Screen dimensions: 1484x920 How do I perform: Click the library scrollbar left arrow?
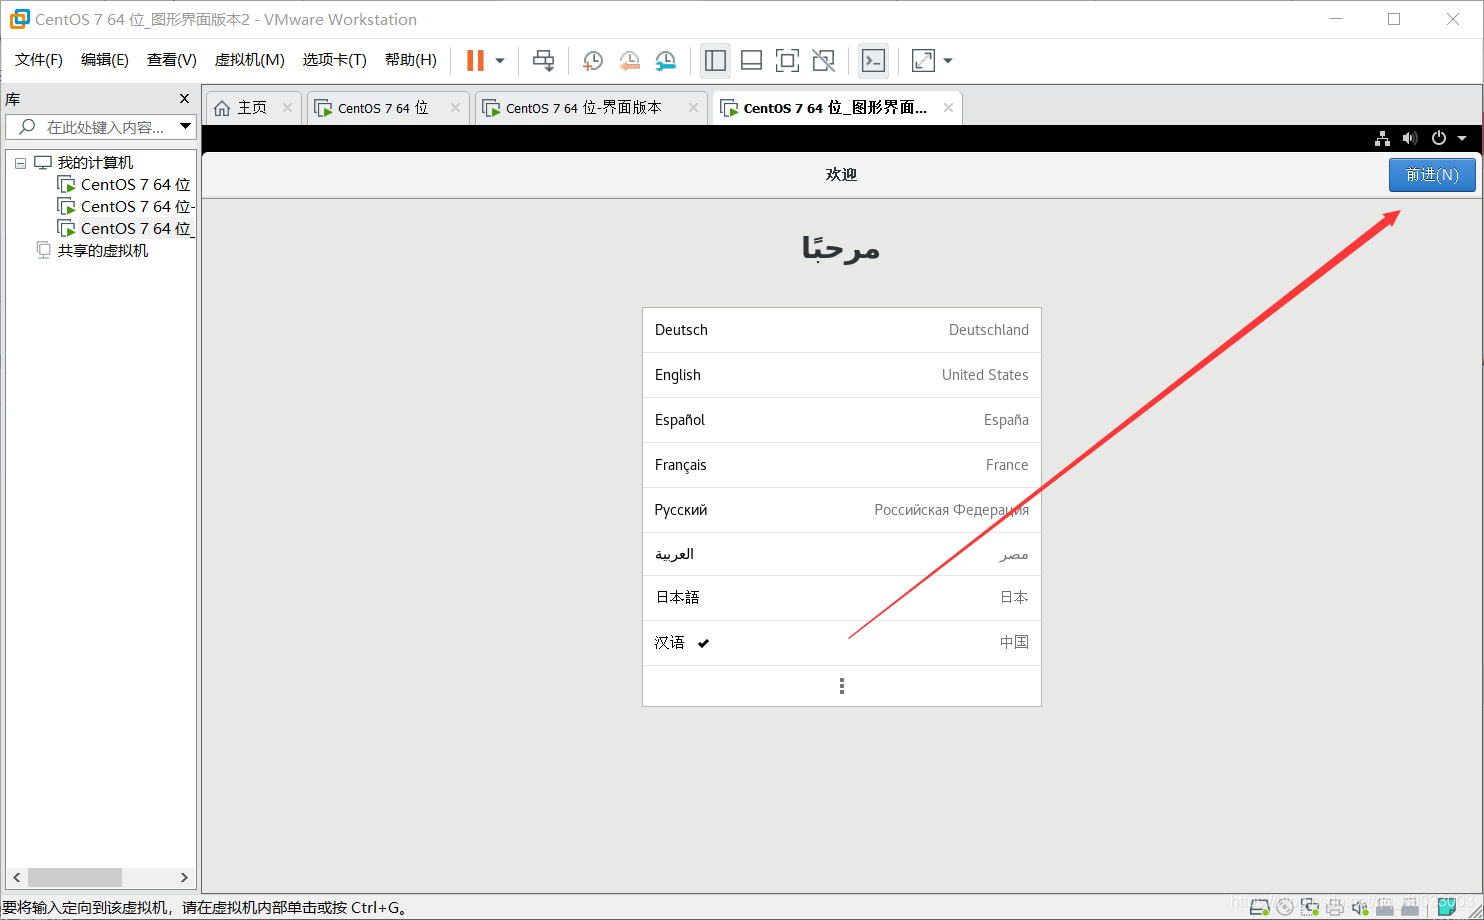coord(17,877)
